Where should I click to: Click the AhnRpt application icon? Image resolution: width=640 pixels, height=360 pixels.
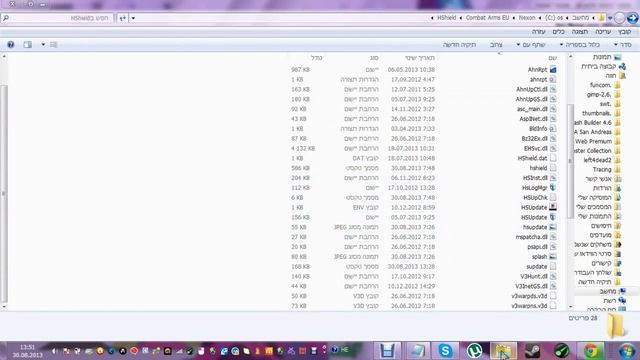pos(553,70)
